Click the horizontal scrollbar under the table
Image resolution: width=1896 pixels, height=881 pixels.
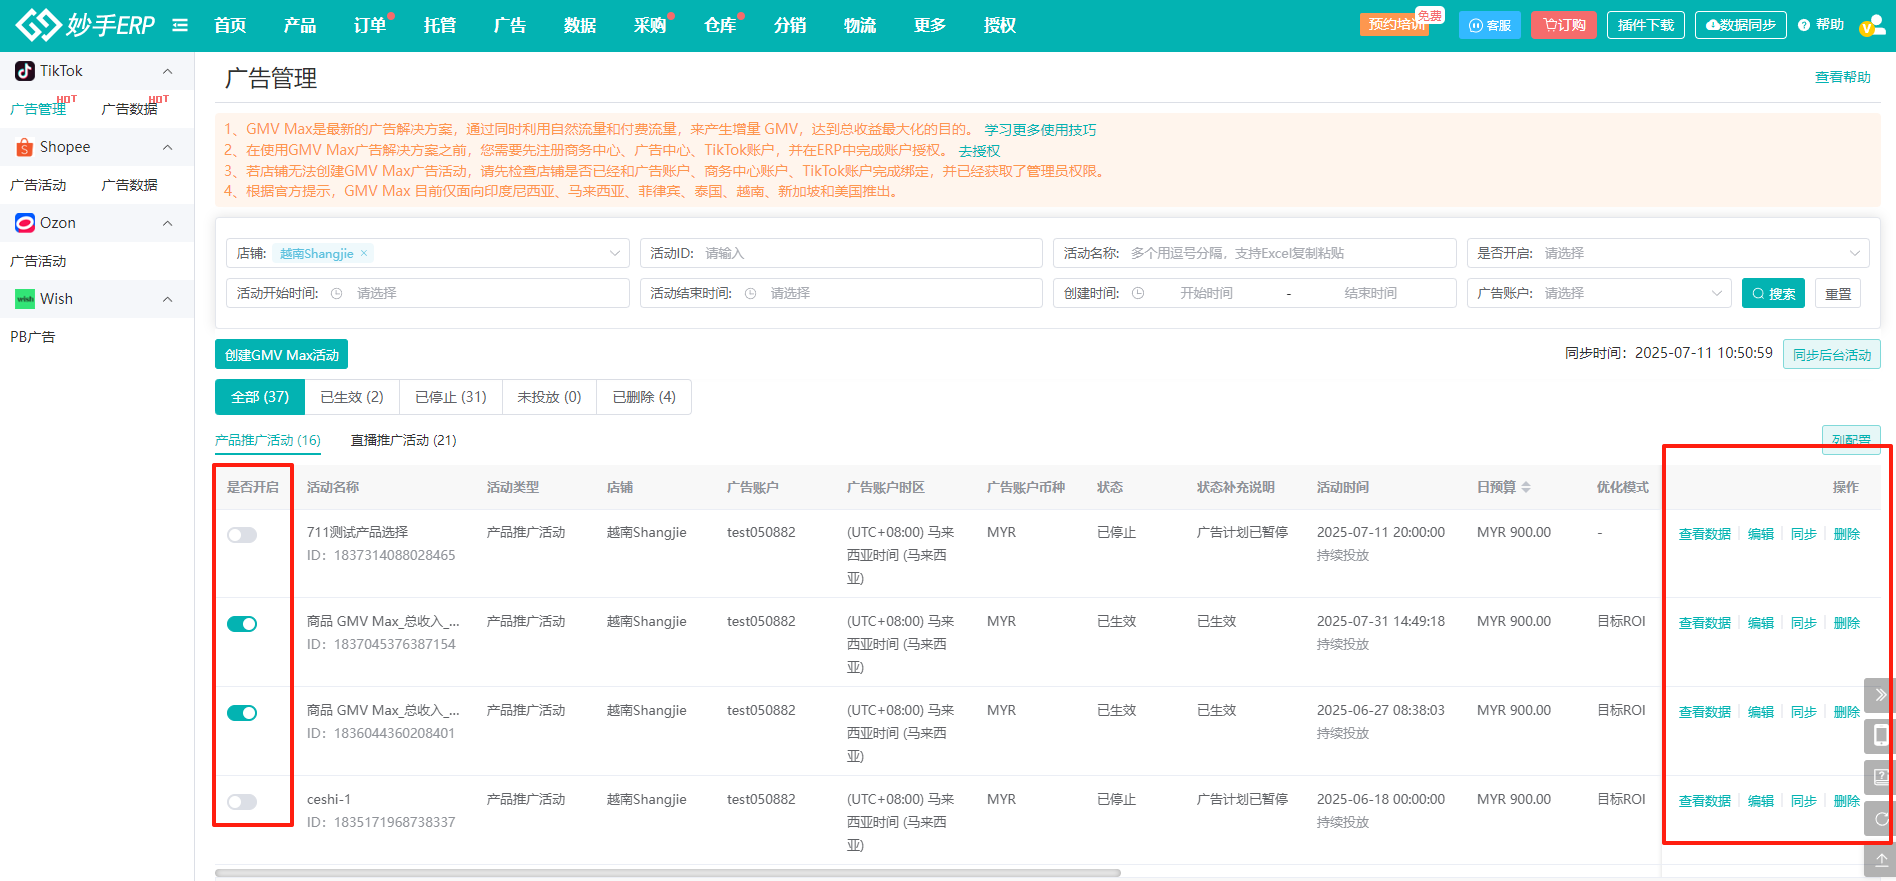click(x=668, y=873)
